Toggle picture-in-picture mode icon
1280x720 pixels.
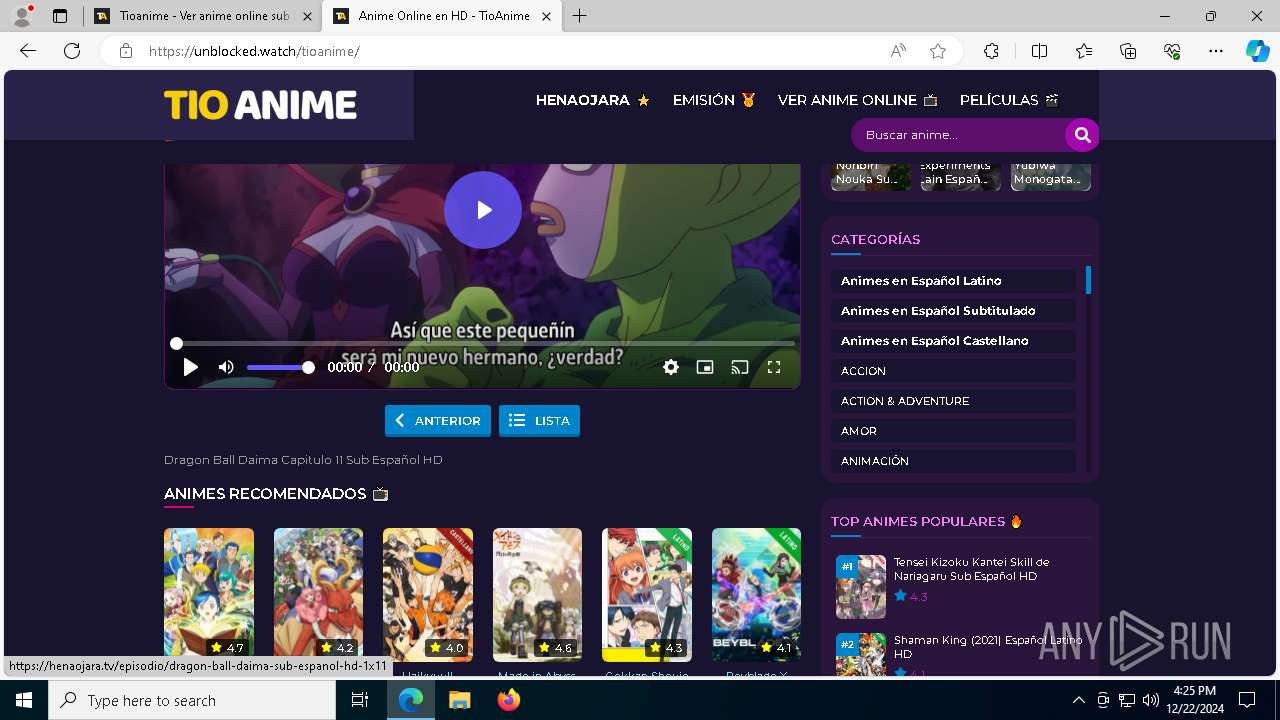[705, 367]
